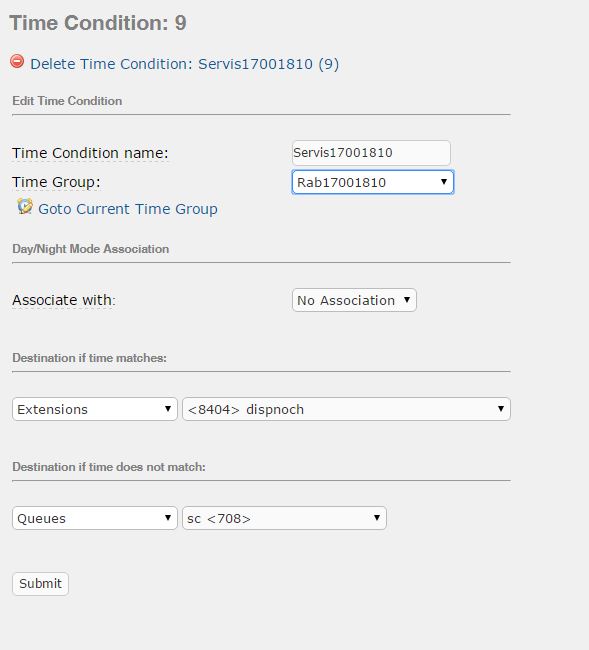The height and width of the screenshot is (650, 589).
Task: Click the Goto Current Time Group clock icon
Action: point(25,206)
